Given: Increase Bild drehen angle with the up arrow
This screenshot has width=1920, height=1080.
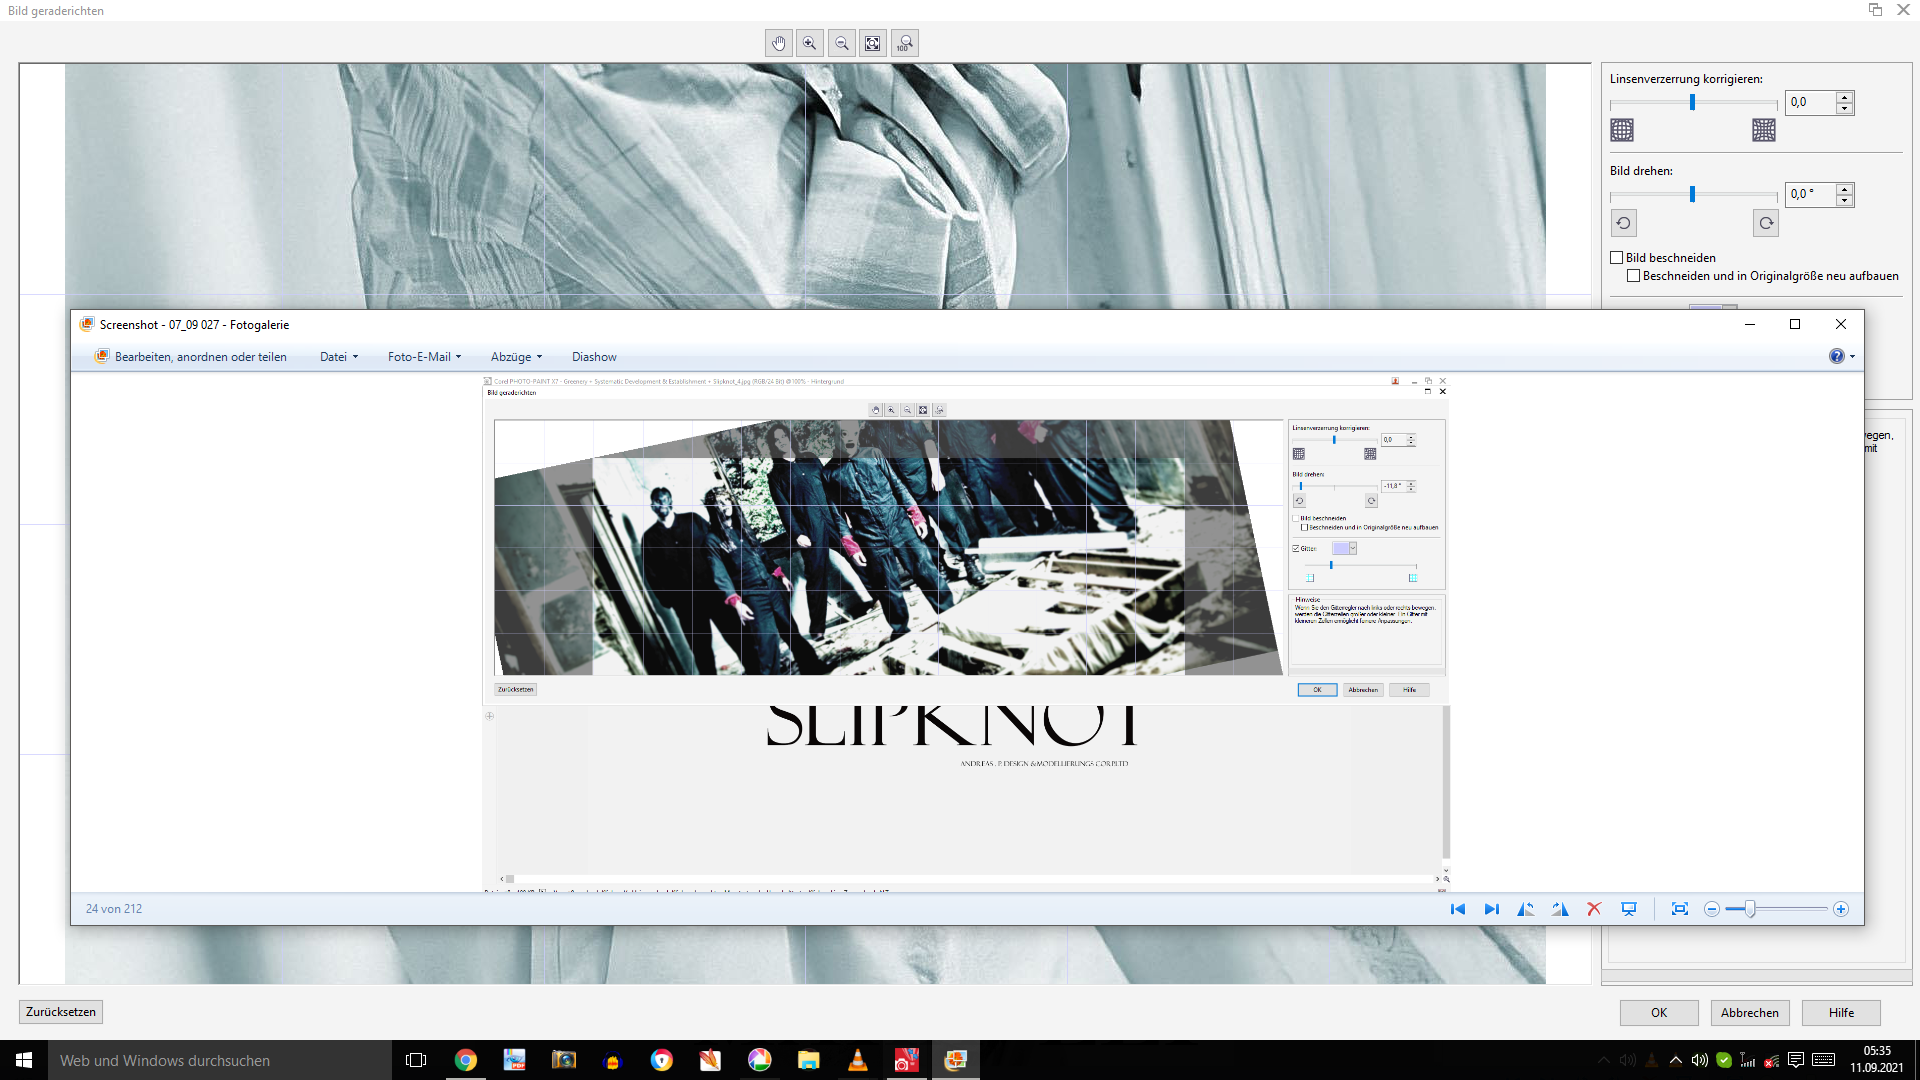Looking at the screenshot, I should (x=1845, y=189).
